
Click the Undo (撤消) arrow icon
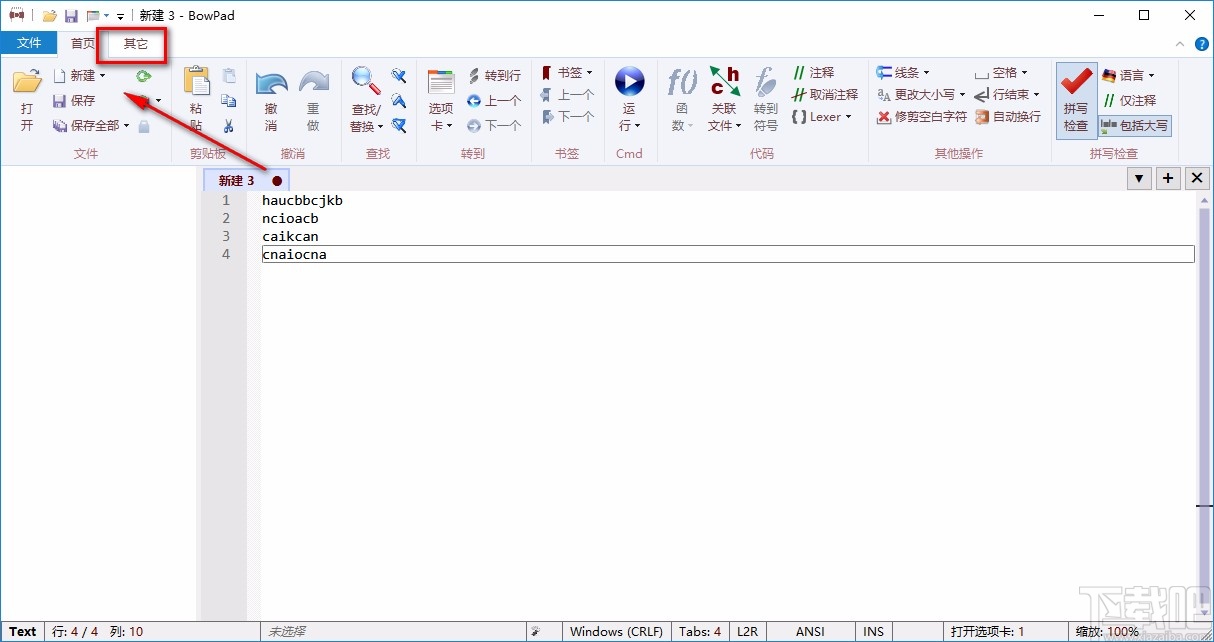[271, 82]
